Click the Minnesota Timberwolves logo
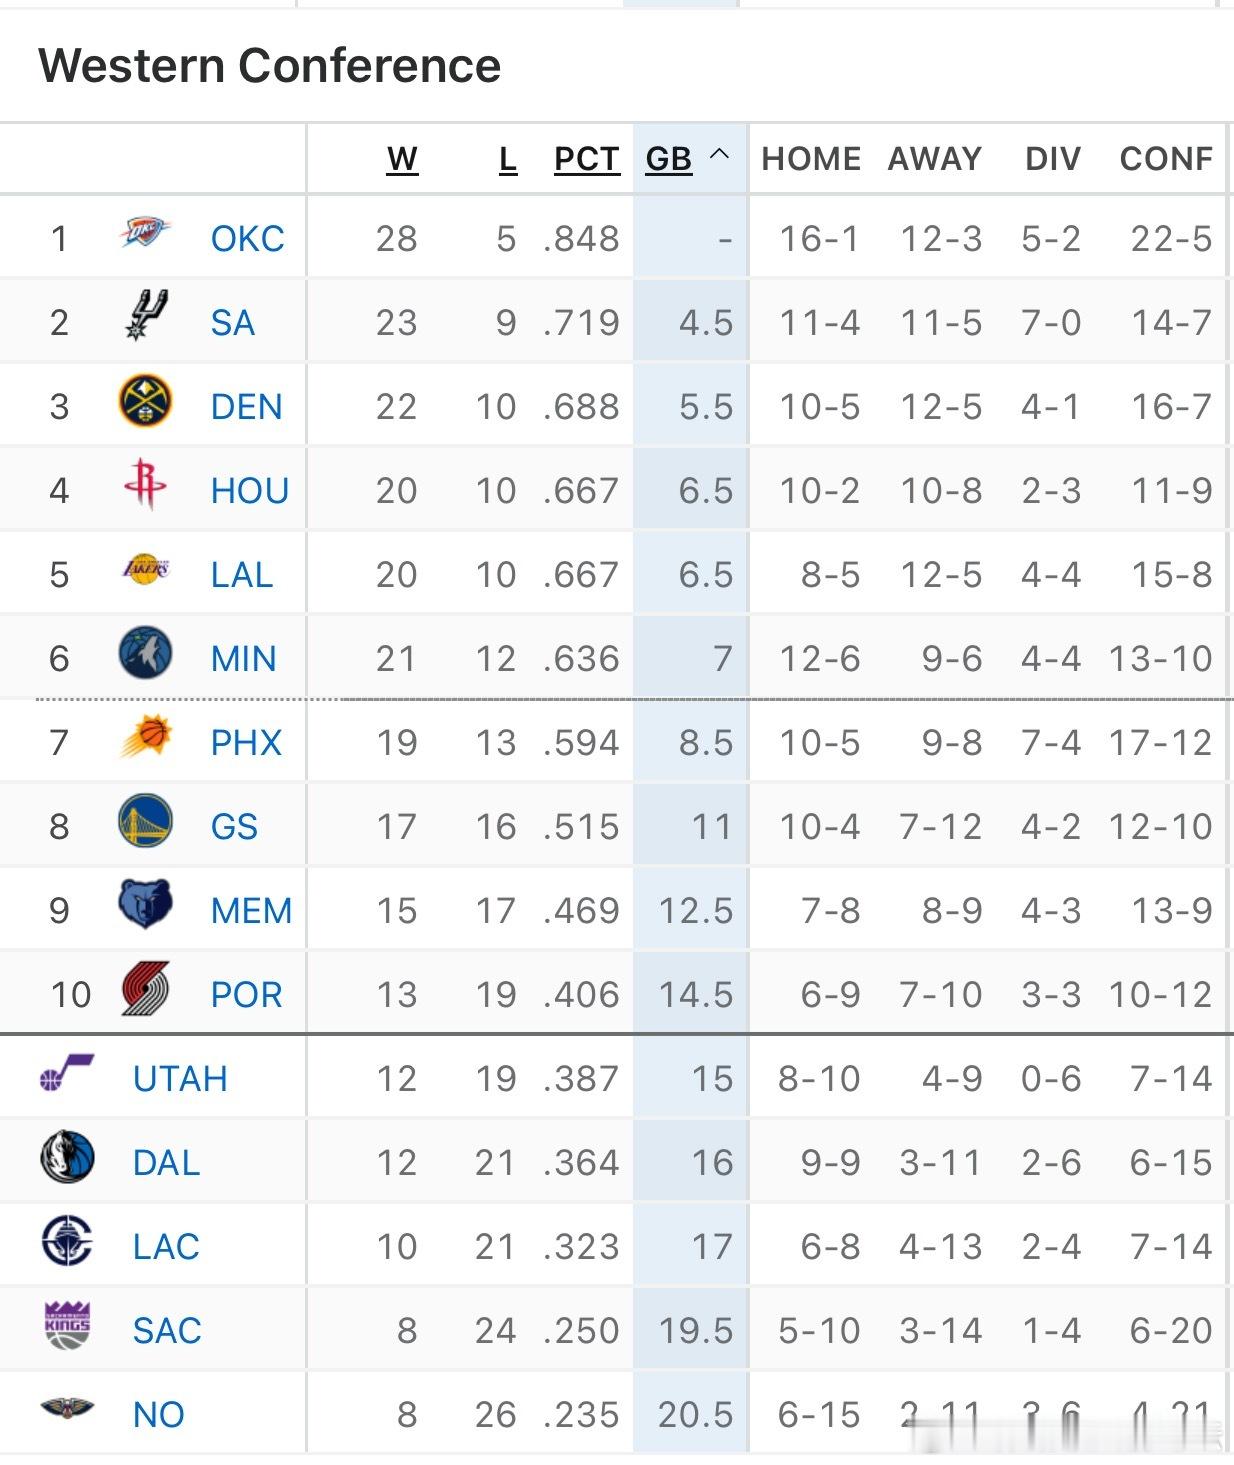The width and height of the screenshot is (1234, 1465). point(145,654)
